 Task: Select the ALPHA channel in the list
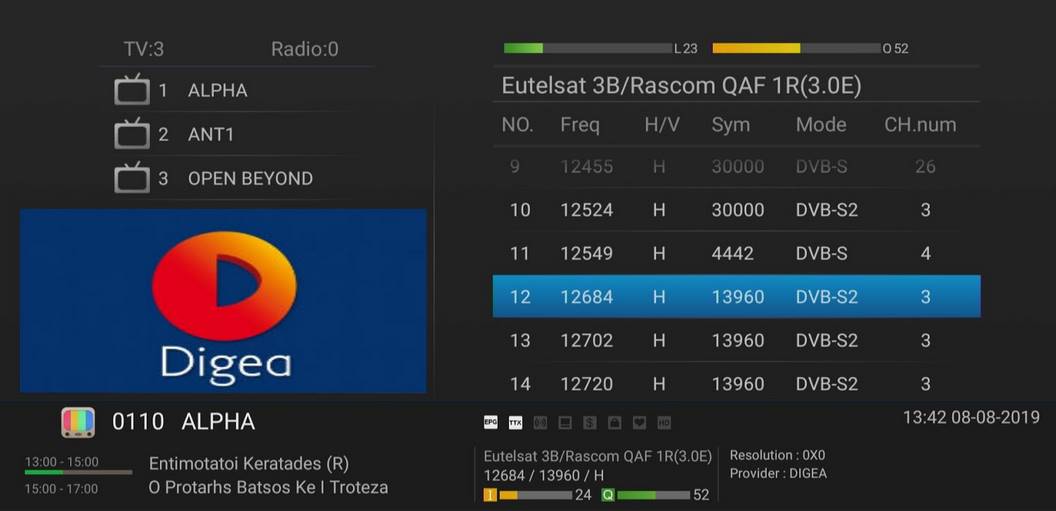(217, 91)
